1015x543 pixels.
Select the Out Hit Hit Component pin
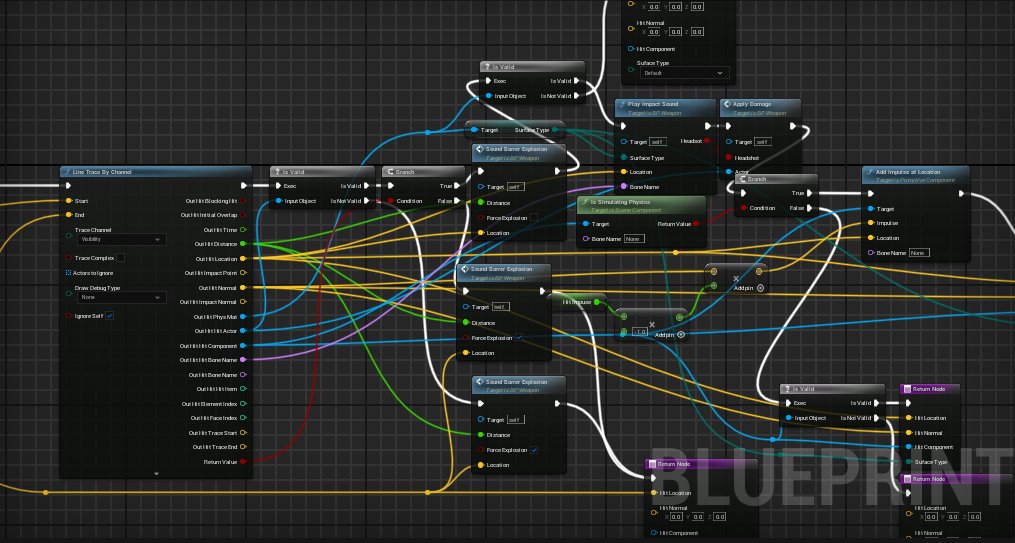pyautogui.click(x=243, y=346)
